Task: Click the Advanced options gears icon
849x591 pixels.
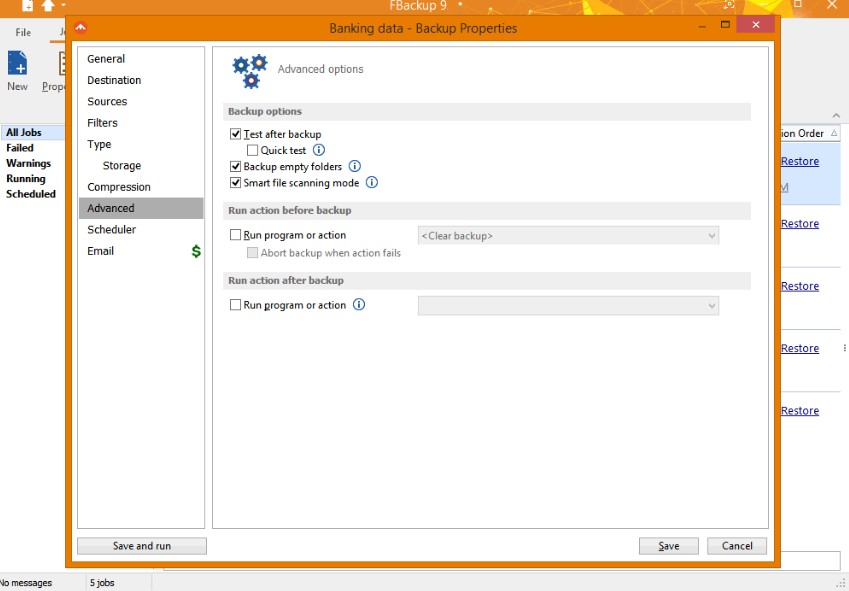Action: (248, 69)
